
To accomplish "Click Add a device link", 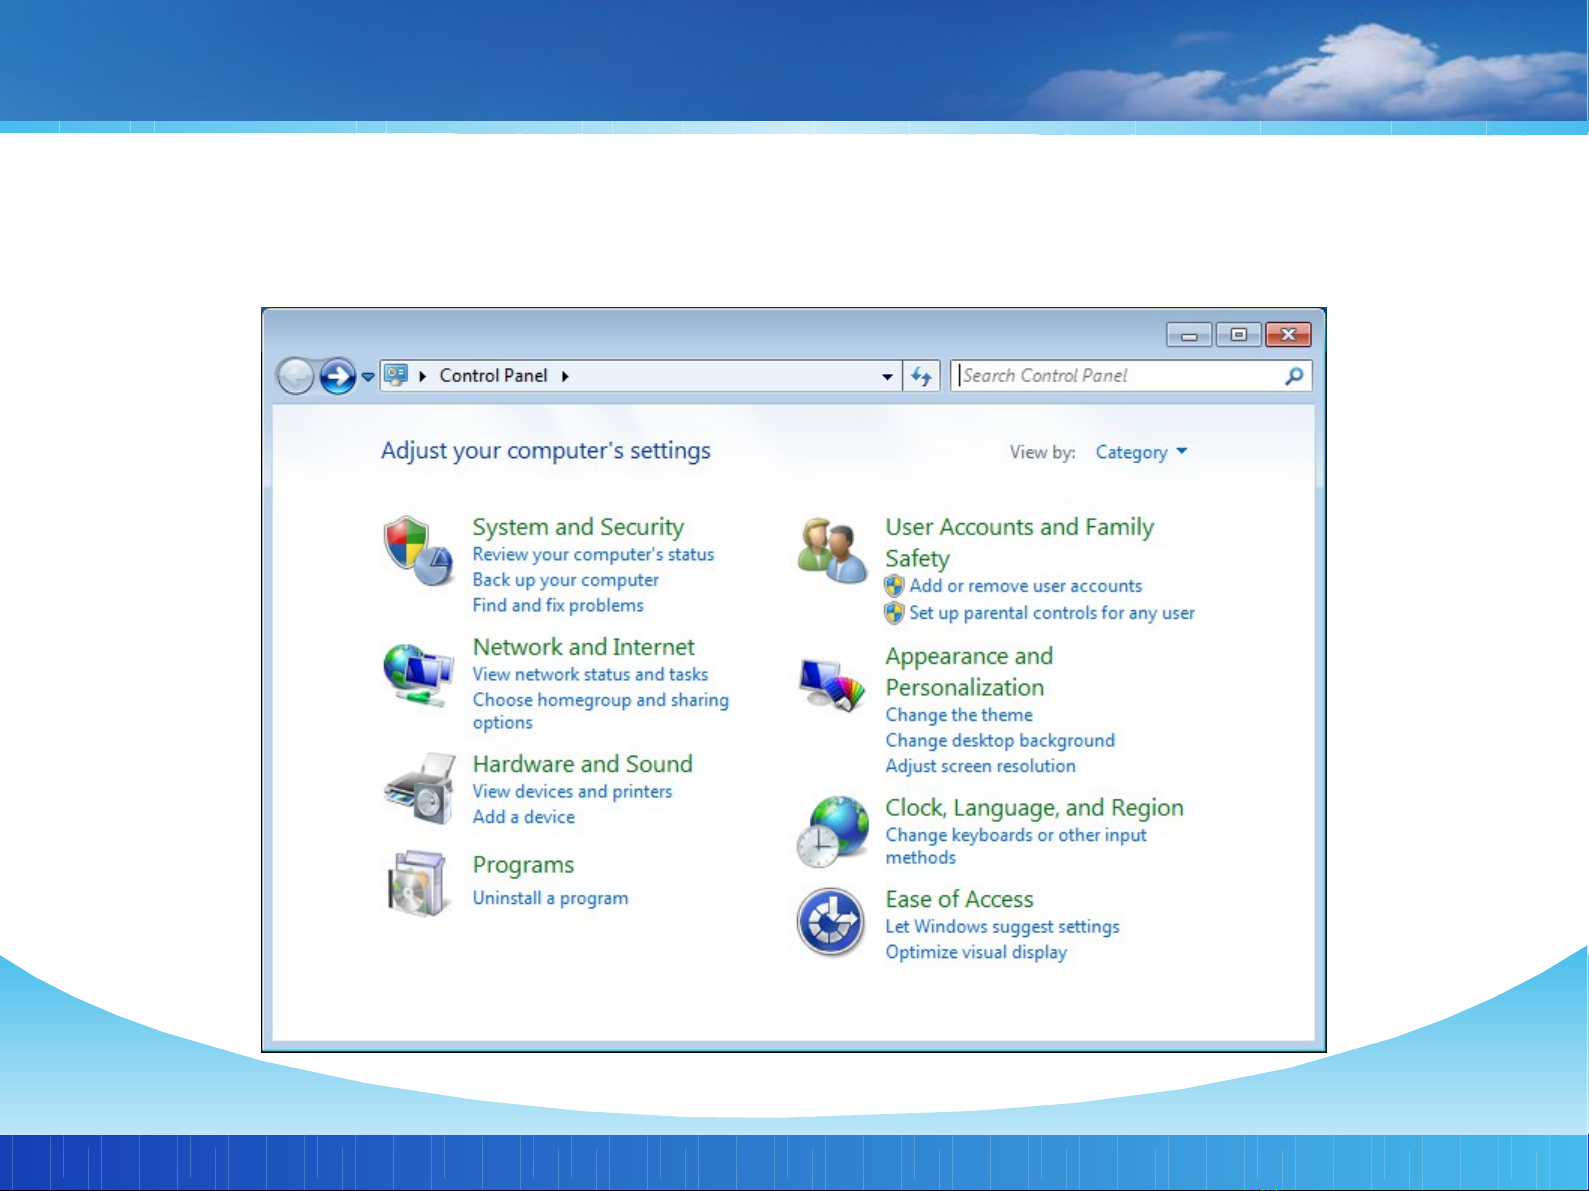I will (524, 817).
